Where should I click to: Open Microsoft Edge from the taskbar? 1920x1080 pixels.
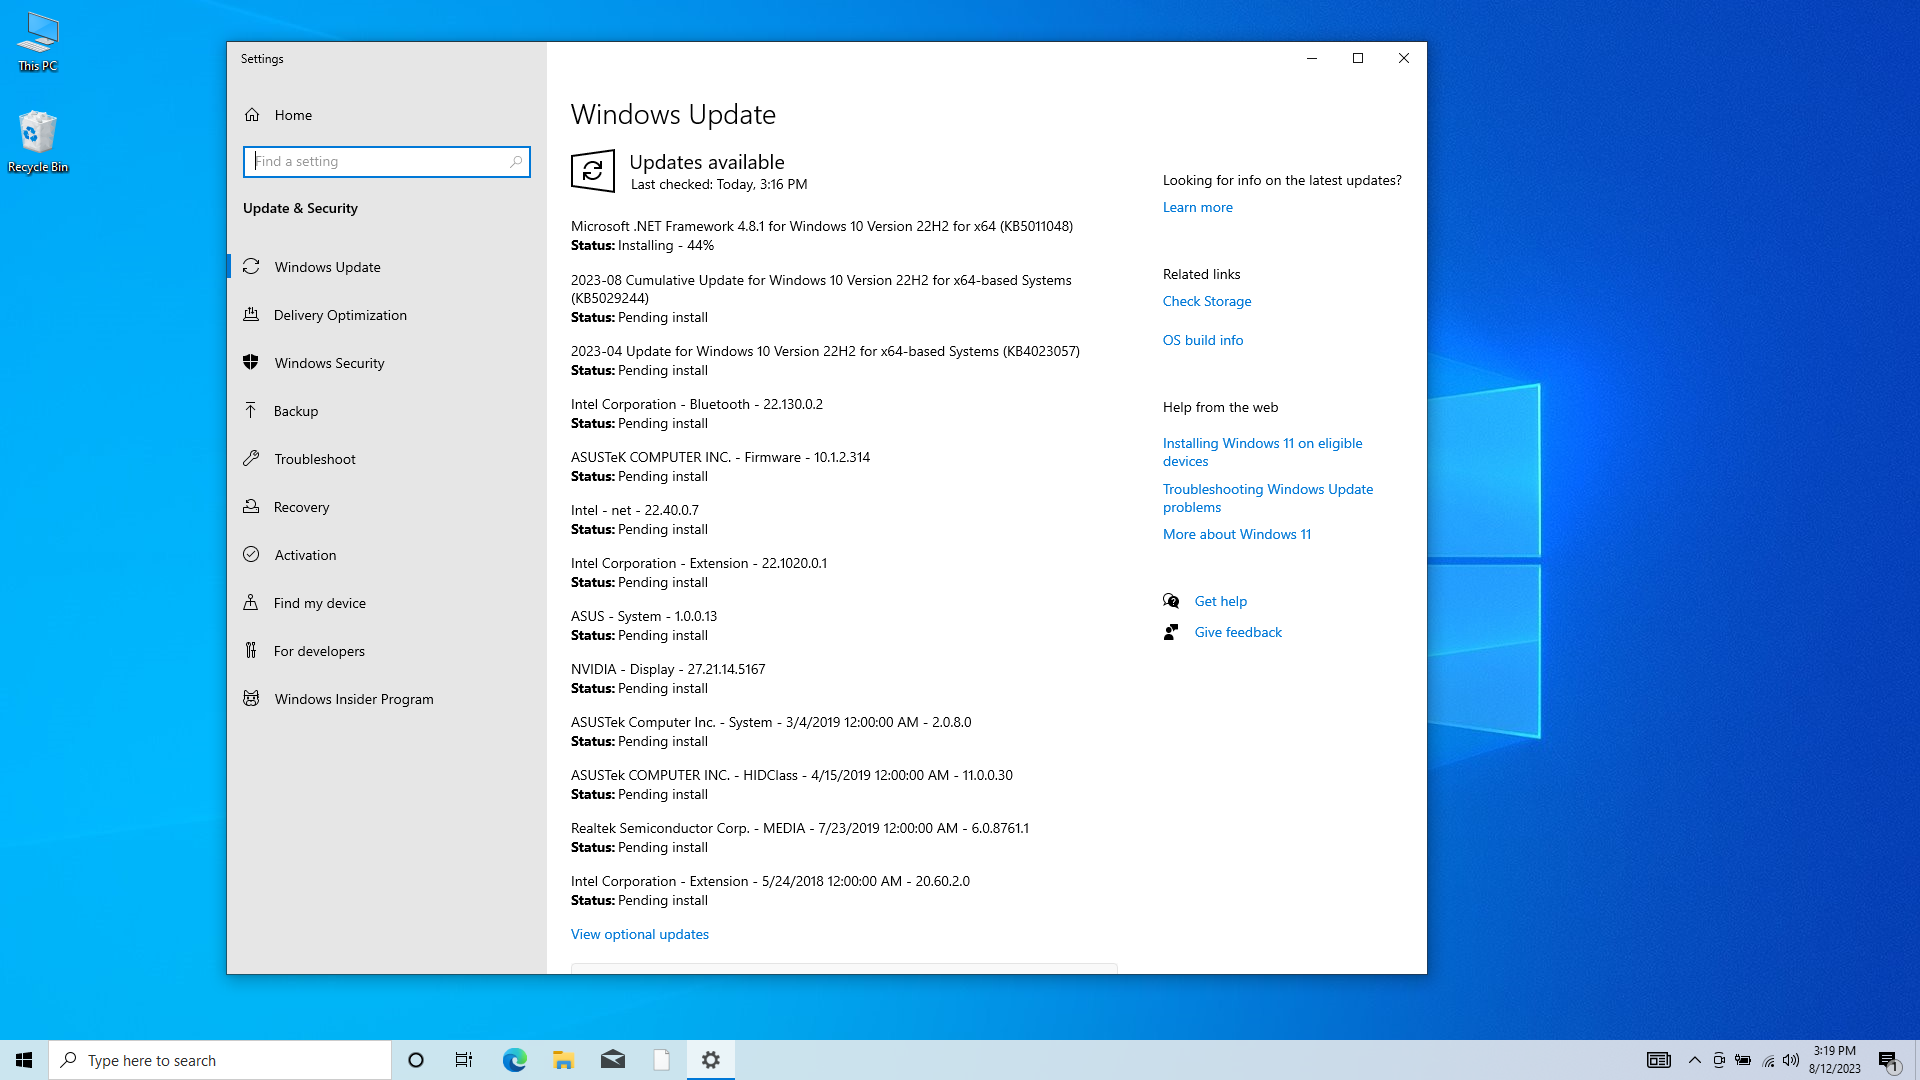[x=514, y=1060]
